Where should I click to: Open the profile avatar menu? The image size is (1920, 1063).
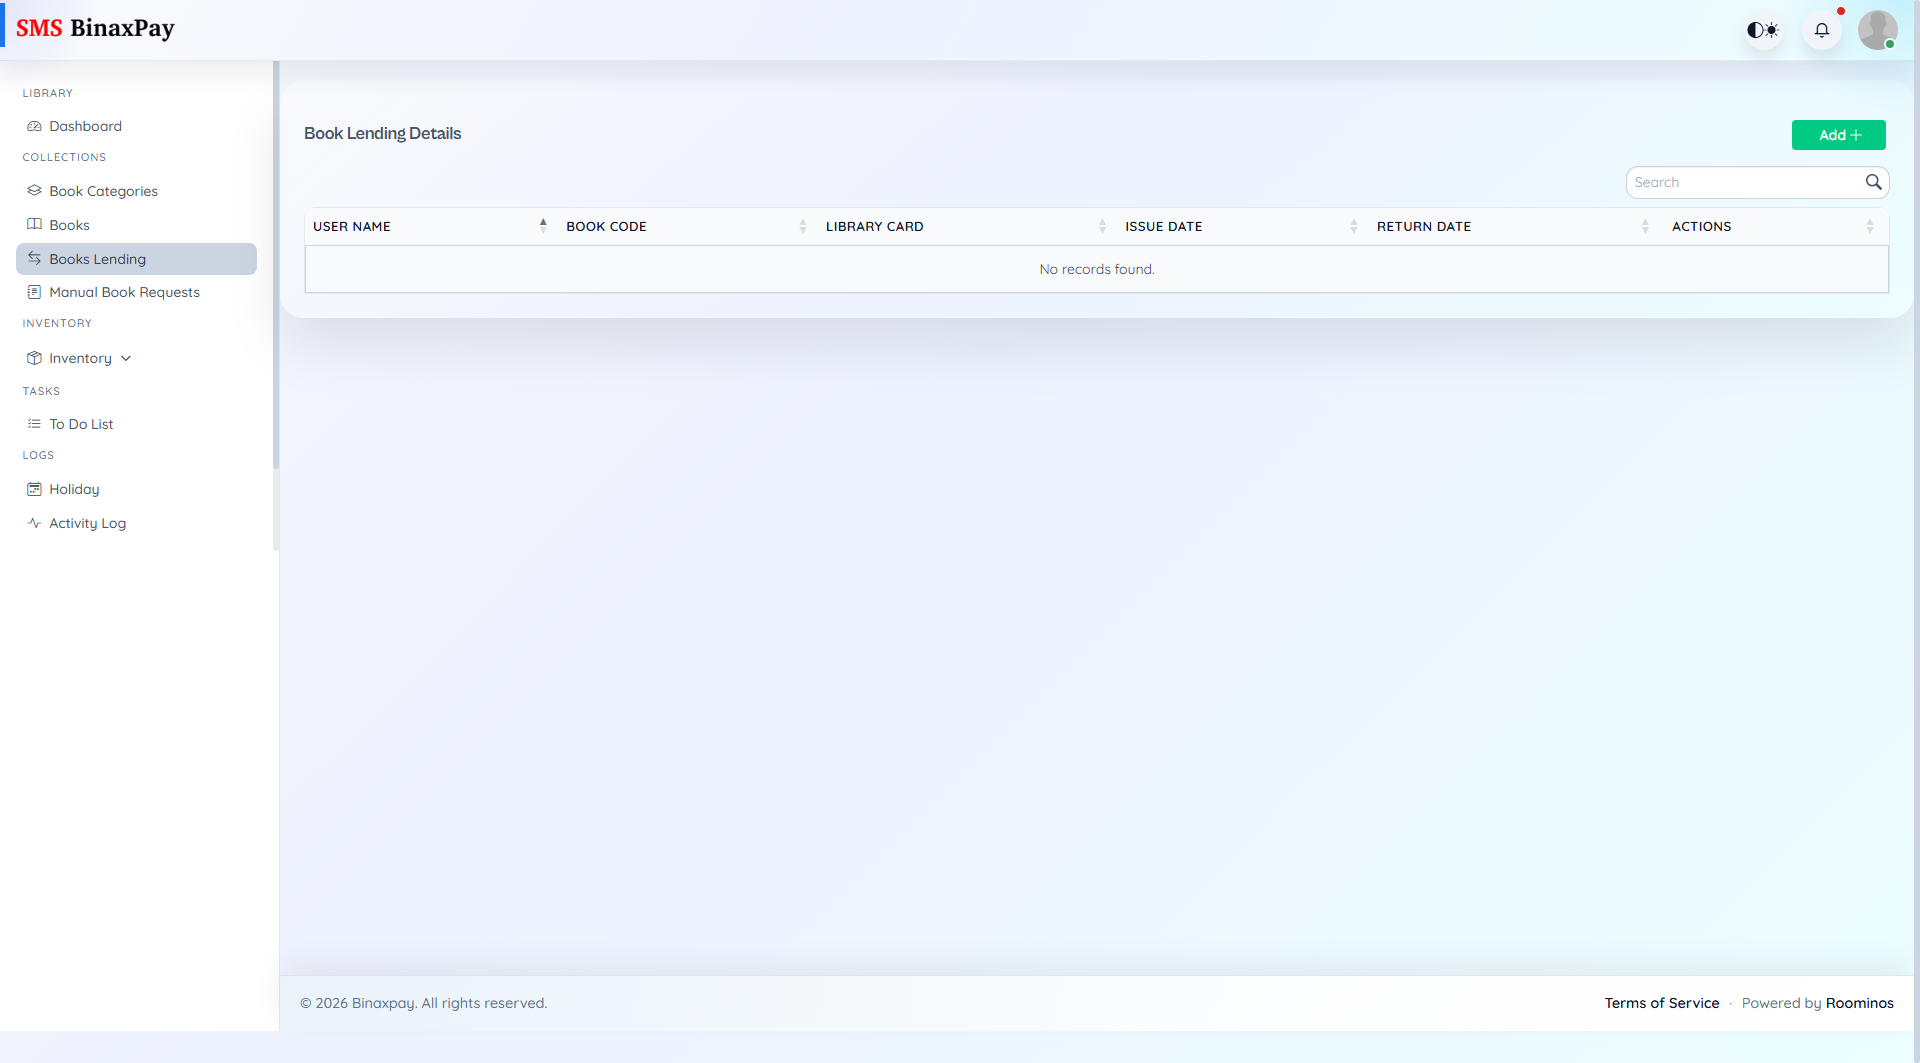pyautogui.click(x=1878, y=30)
